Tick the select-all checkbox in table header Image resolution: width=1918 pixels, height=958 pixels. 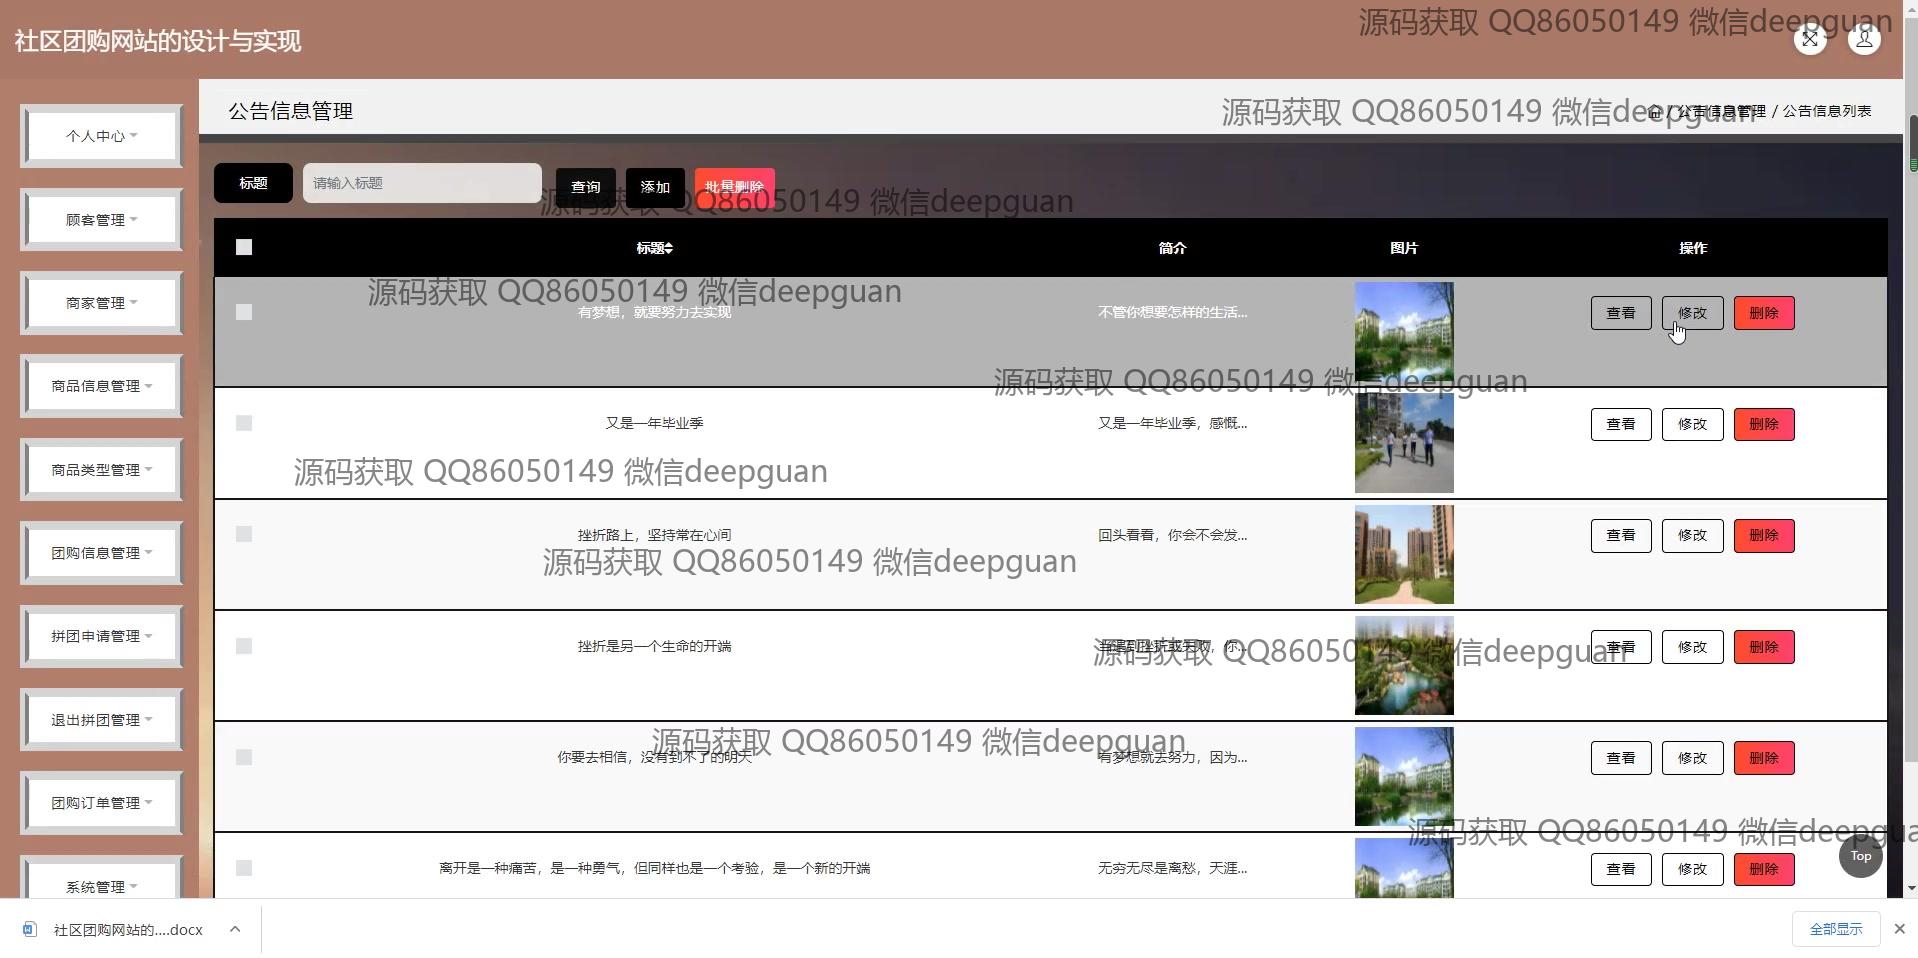[x=244, y=248]
